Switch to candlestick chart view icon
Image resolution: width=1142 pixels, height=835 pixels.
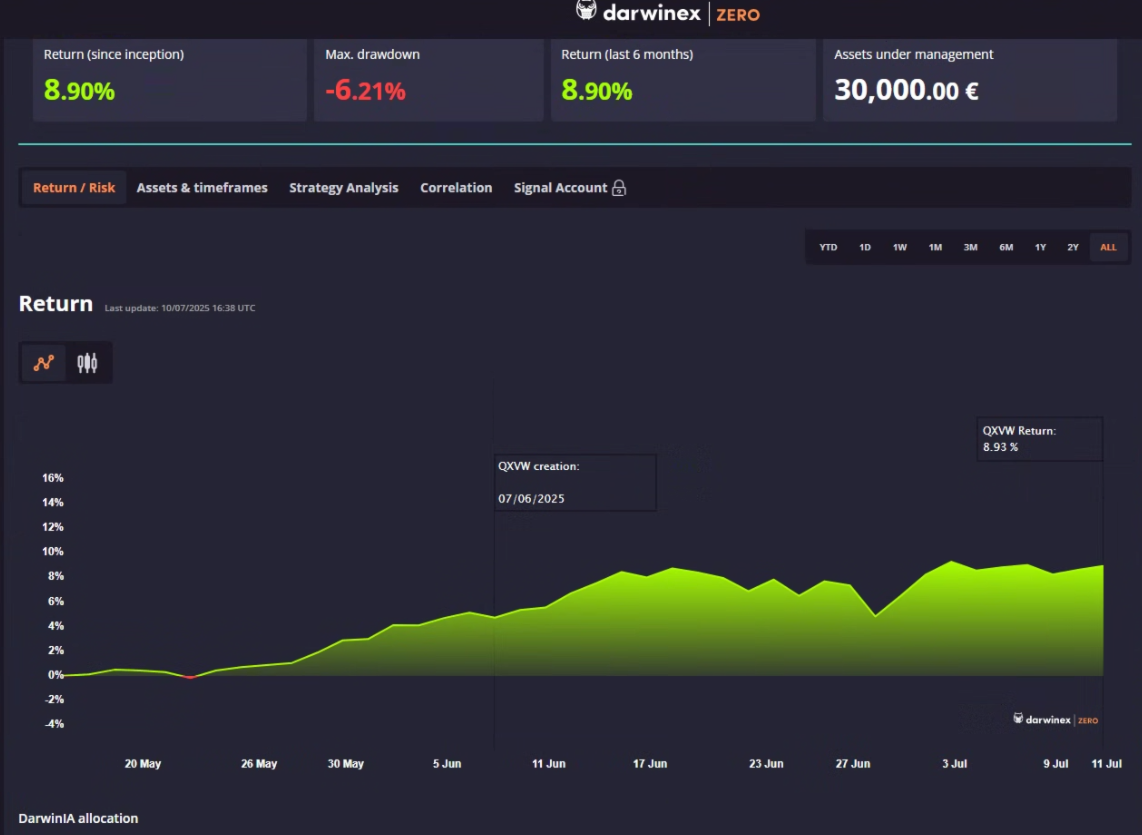(87, 362)
